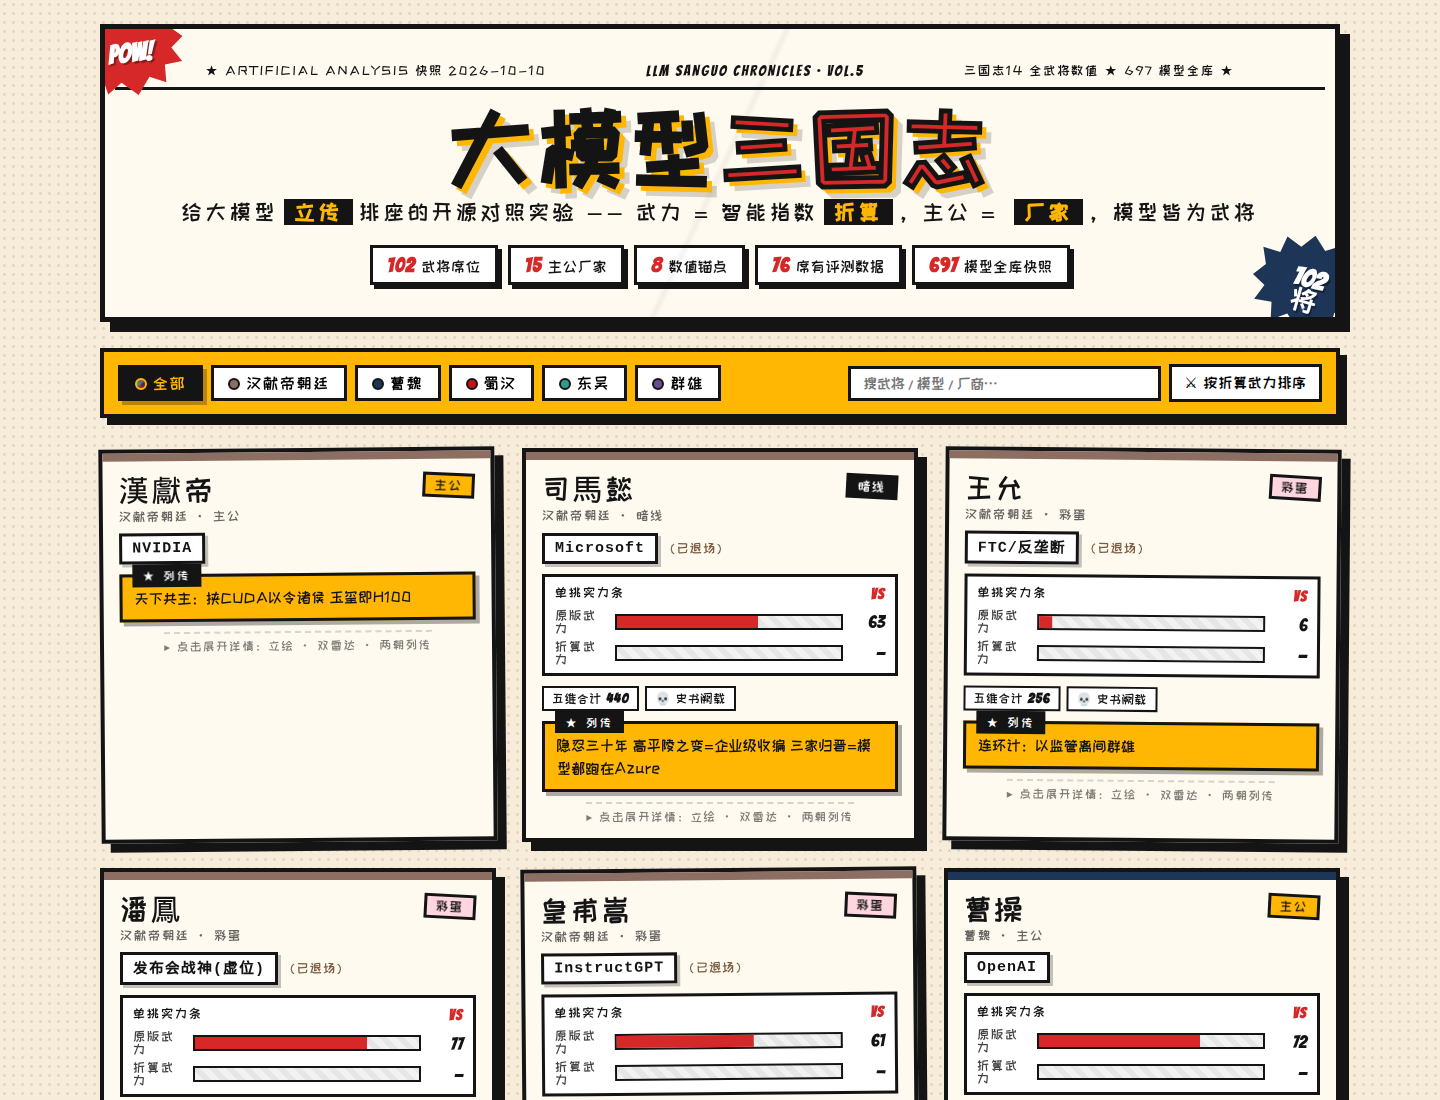Click the star 列传 label in 王允 card
This screenshot has height=1100, width=1440.
point(1011,722)
